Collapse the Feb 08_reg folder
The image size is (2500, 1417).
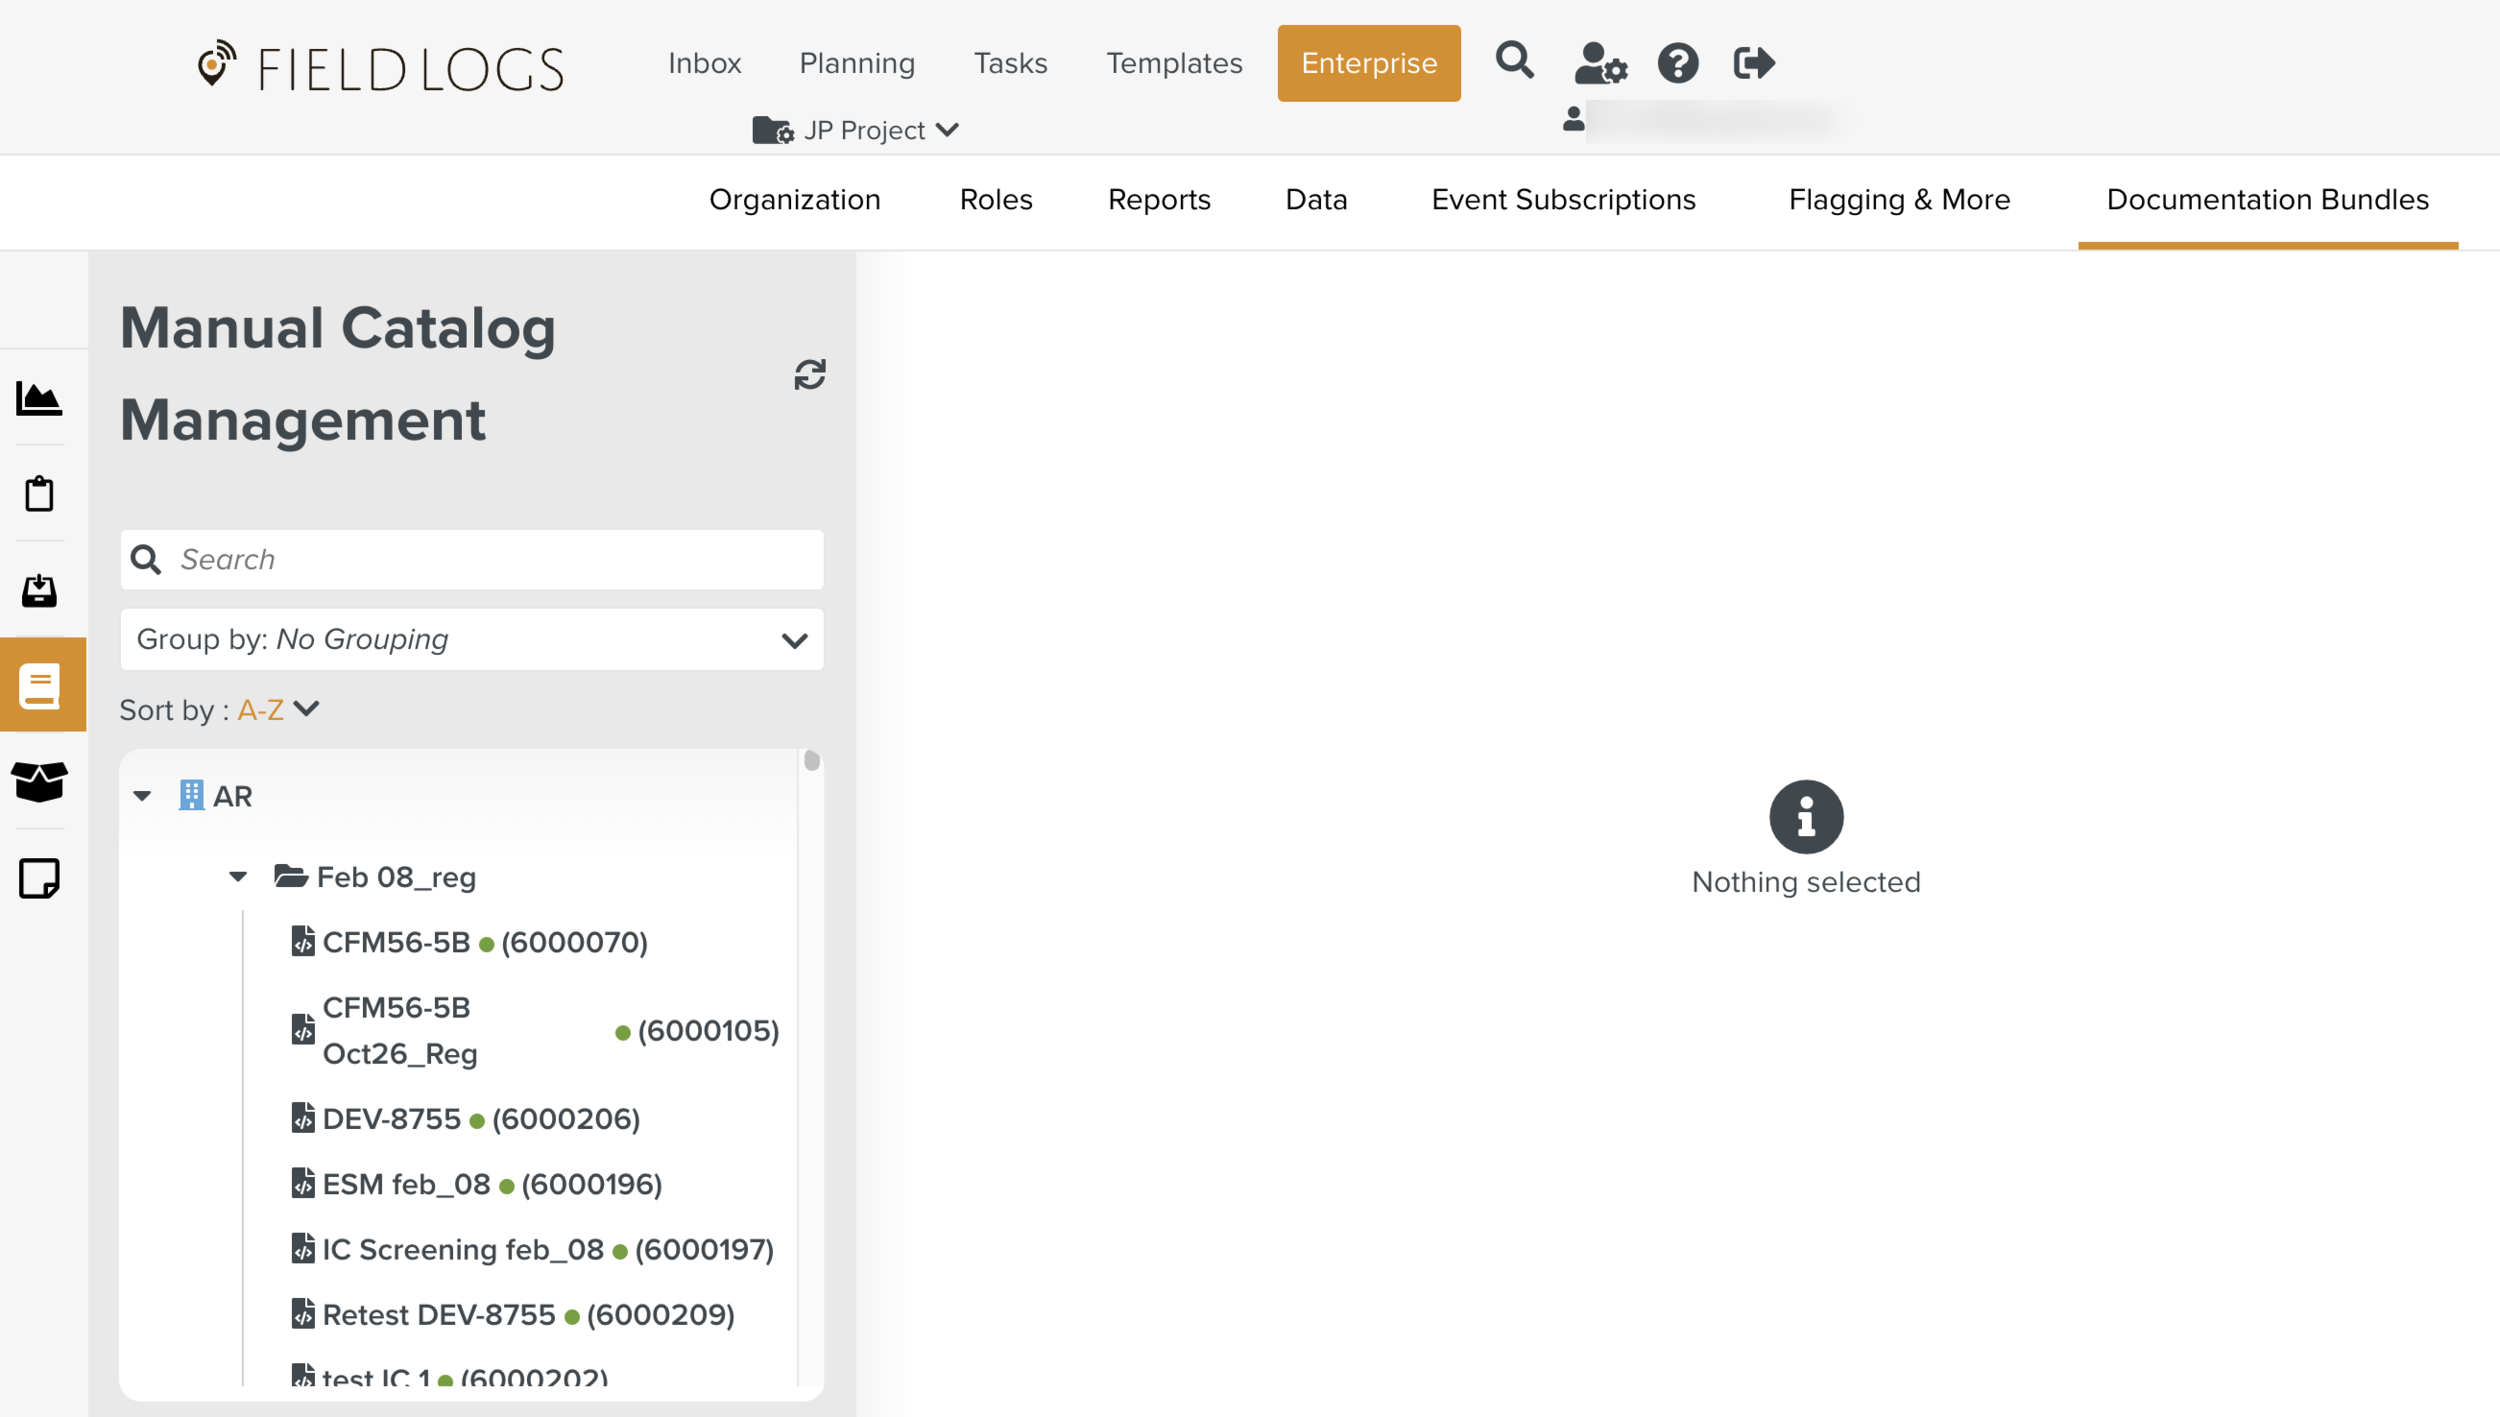238,877
